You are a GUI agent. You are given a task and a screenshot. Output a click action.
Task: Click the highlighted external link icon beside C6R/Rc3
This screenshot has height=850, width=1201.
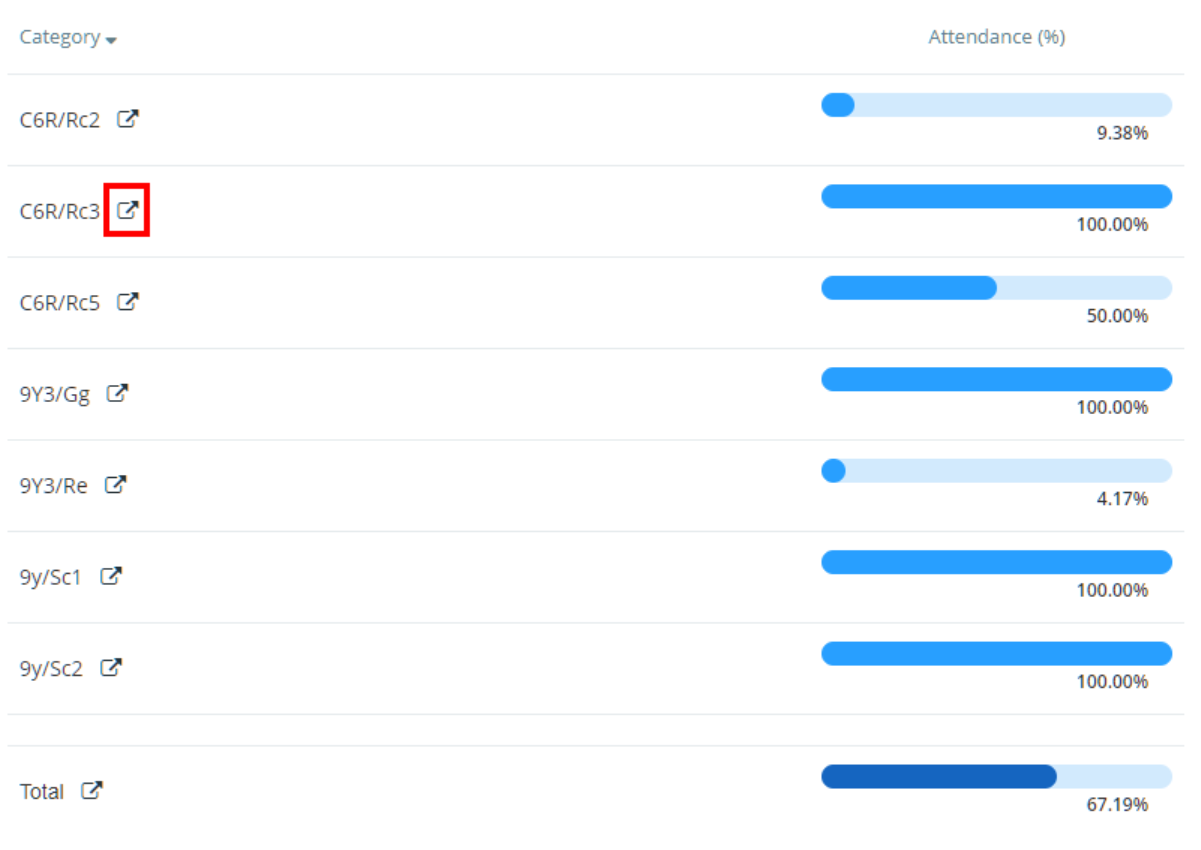point(127,210)
